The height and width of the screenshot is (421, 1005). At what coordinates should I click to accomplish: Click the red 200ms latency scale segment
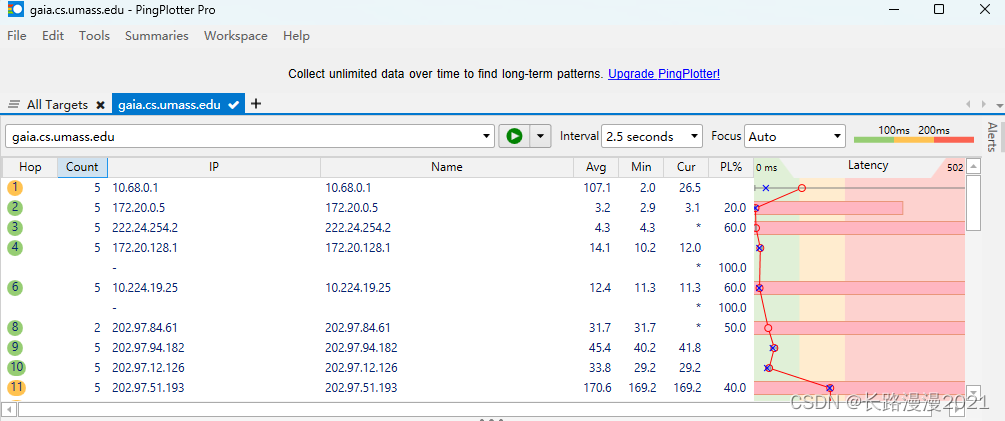954,140
